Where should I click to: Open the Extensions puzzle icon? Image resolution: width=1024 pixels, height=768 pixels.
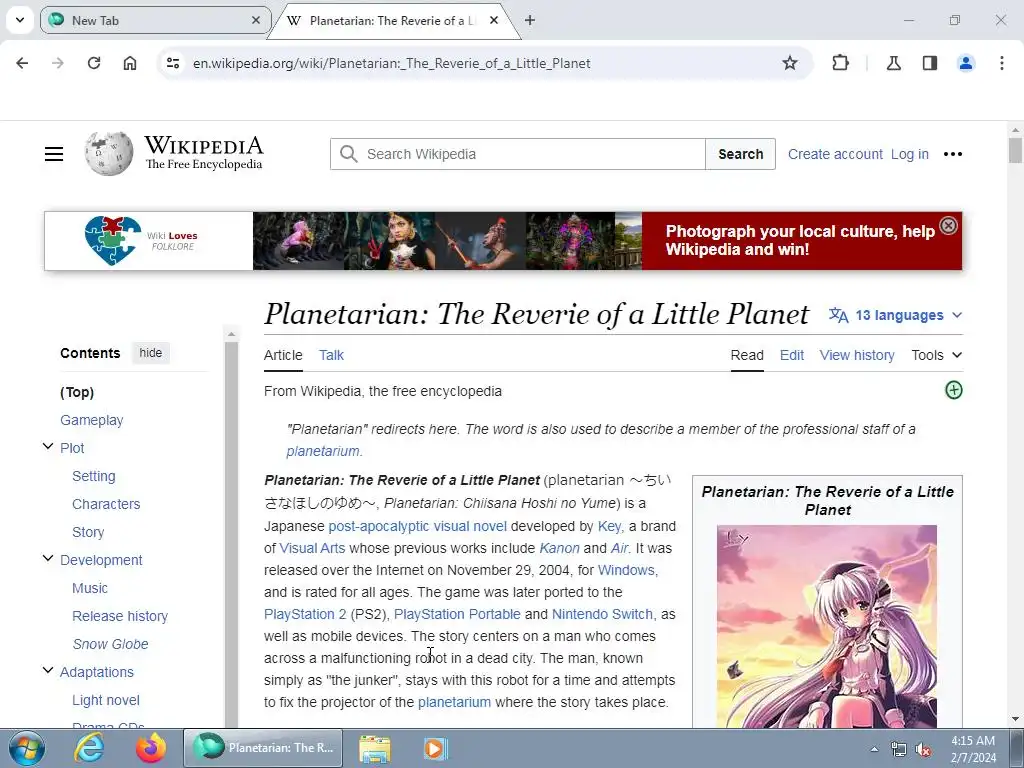(840, 63)
